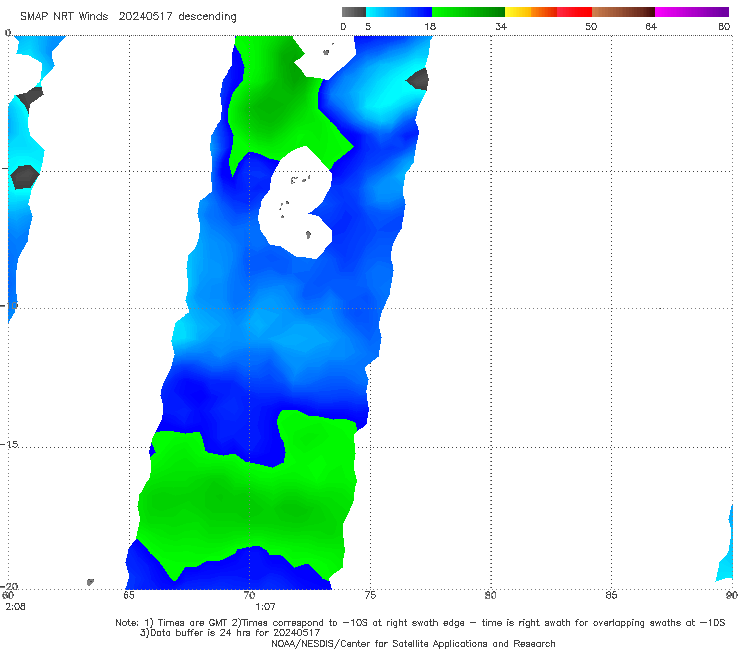740x650 pixels.
Task: Click the latitude axis label '-15'
Action: click(9, 444)
